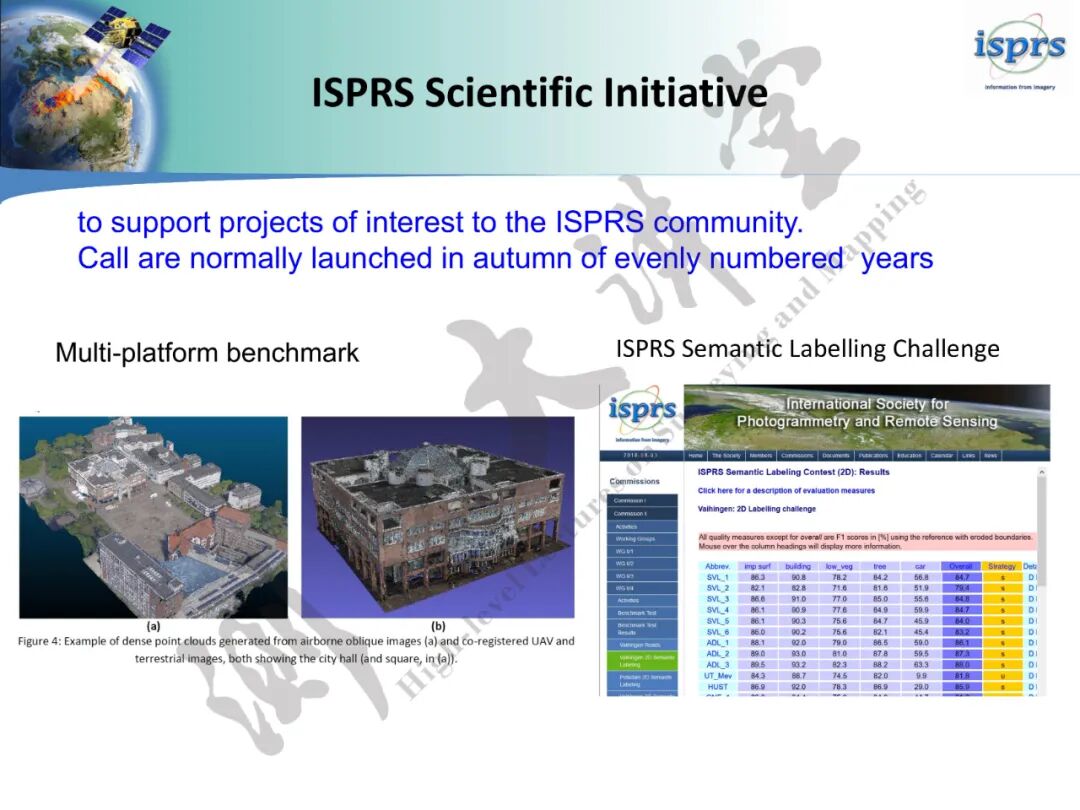Image resolution: width=1080 pixels, height=810 pixels.
Task: Open the Publications menu item
Action: point(873,455)
